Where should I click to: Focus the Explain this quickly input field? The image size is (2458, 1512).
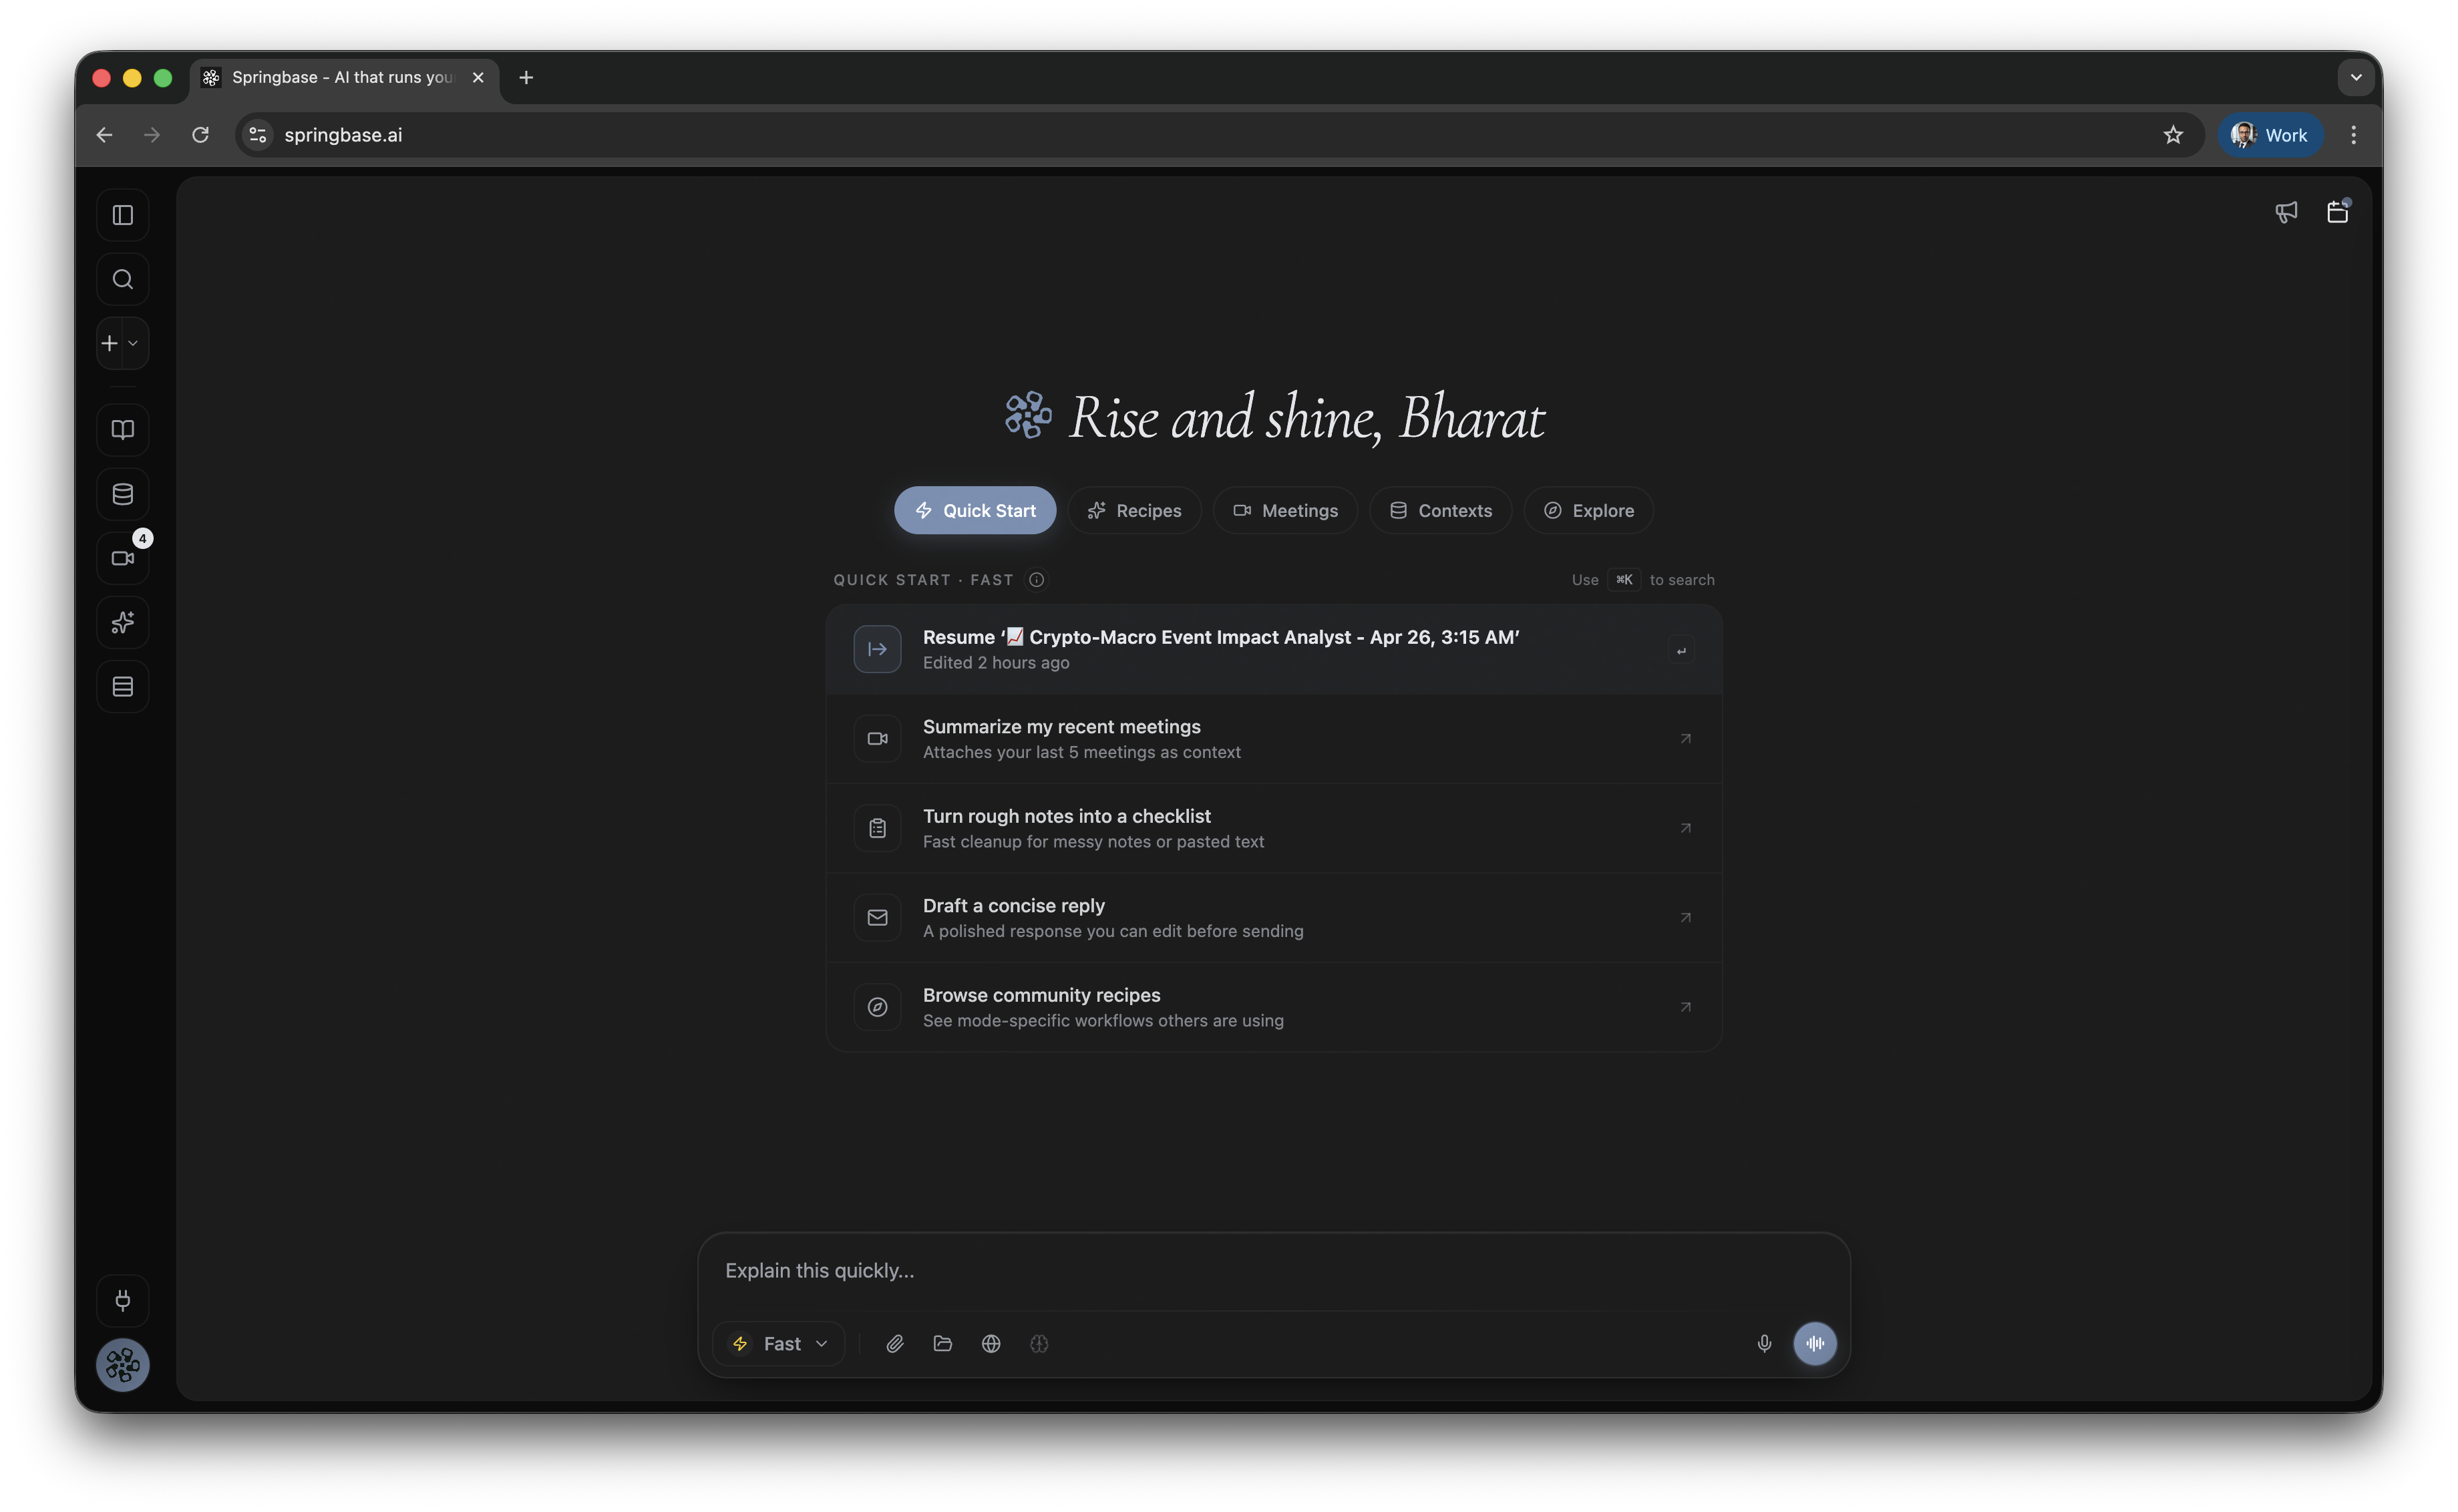pyautogui.click(x=1273, y=1271)
